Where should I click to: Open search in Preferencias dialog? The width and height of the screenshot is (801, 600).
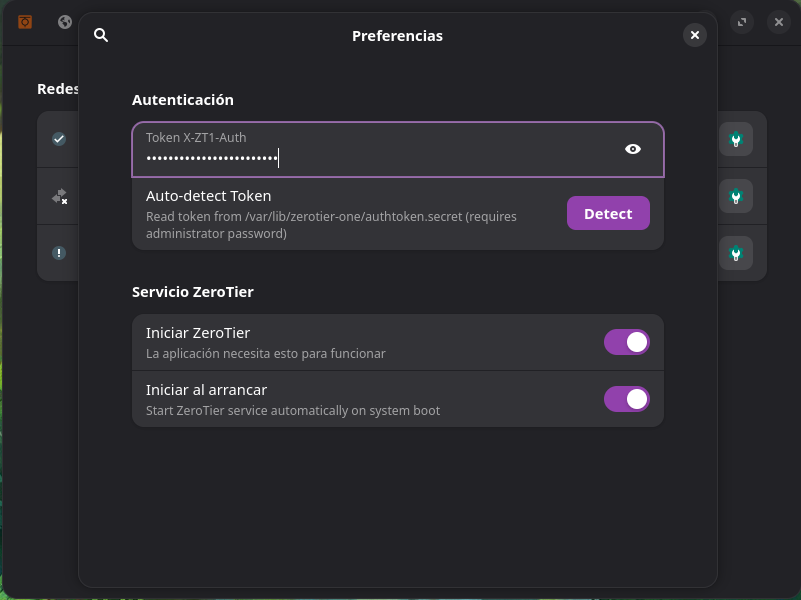tap(101, 35)
